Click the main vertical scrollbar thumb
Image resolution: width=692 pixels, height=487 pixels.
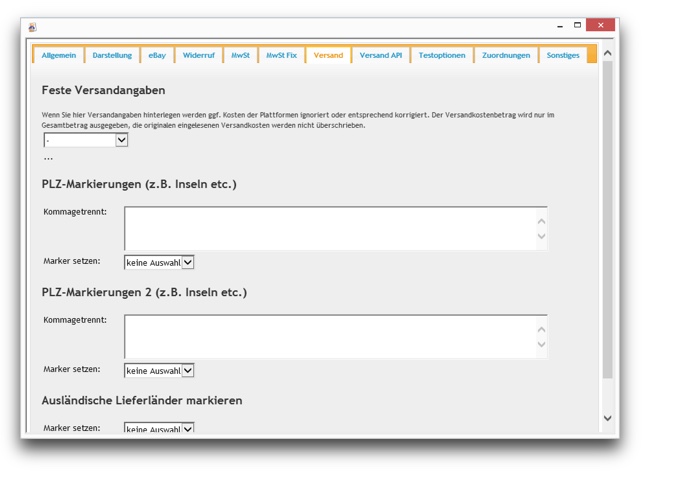pos(607,220)
